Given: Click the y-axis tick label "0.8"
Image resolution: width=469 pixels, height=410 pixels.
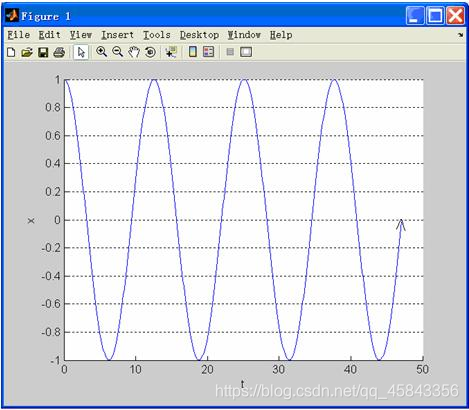Looking at the screenshot, I should point(53,107).
